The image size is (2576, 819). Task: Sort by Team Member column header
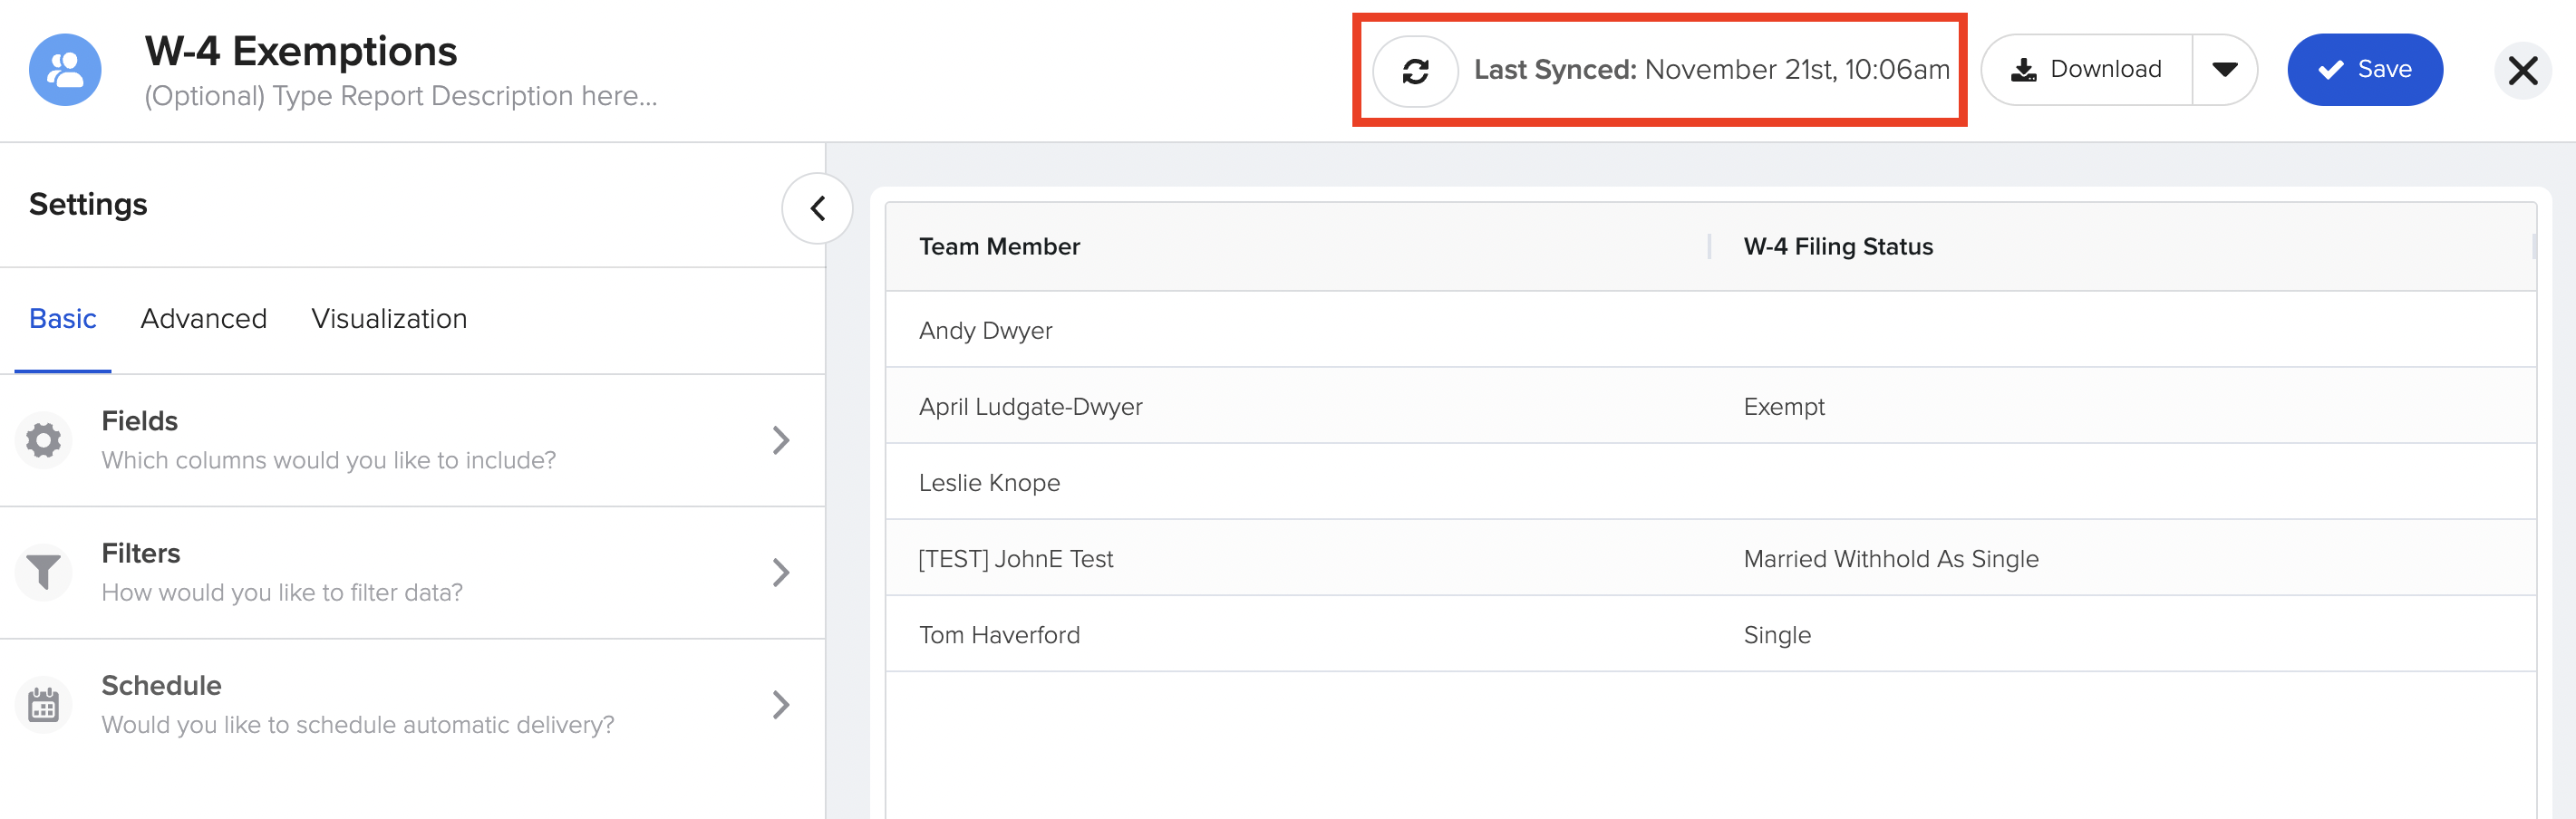click(x=999, y=247)
